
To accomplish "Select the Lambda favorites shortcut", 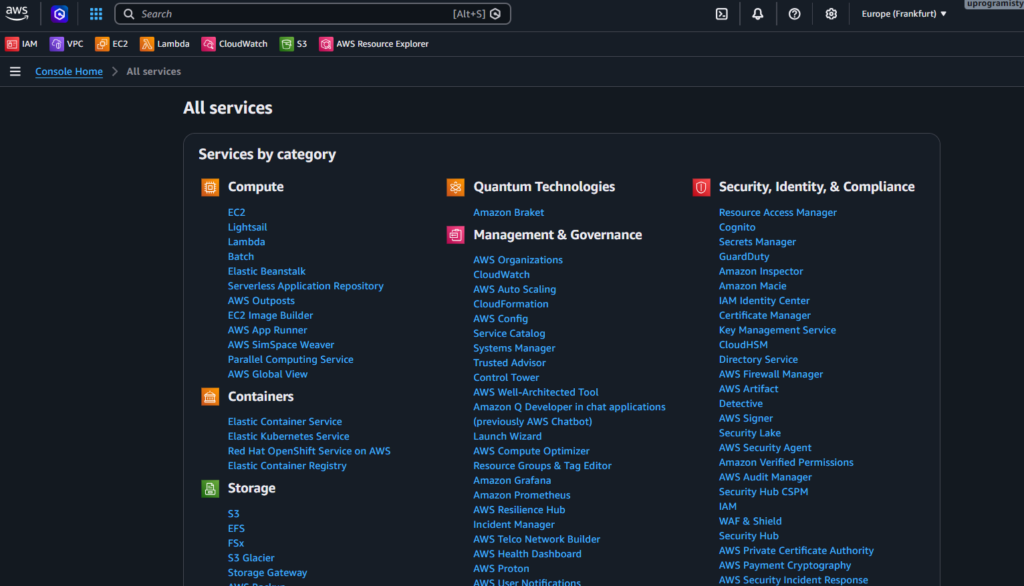I will coord(164,43).
